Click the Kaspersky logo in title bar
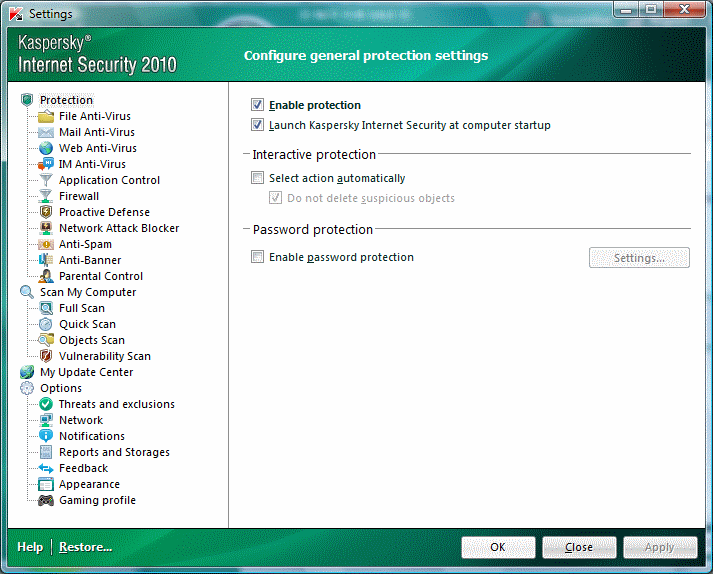713x574 pixels. pyautogui.click(x=16, y=14)
